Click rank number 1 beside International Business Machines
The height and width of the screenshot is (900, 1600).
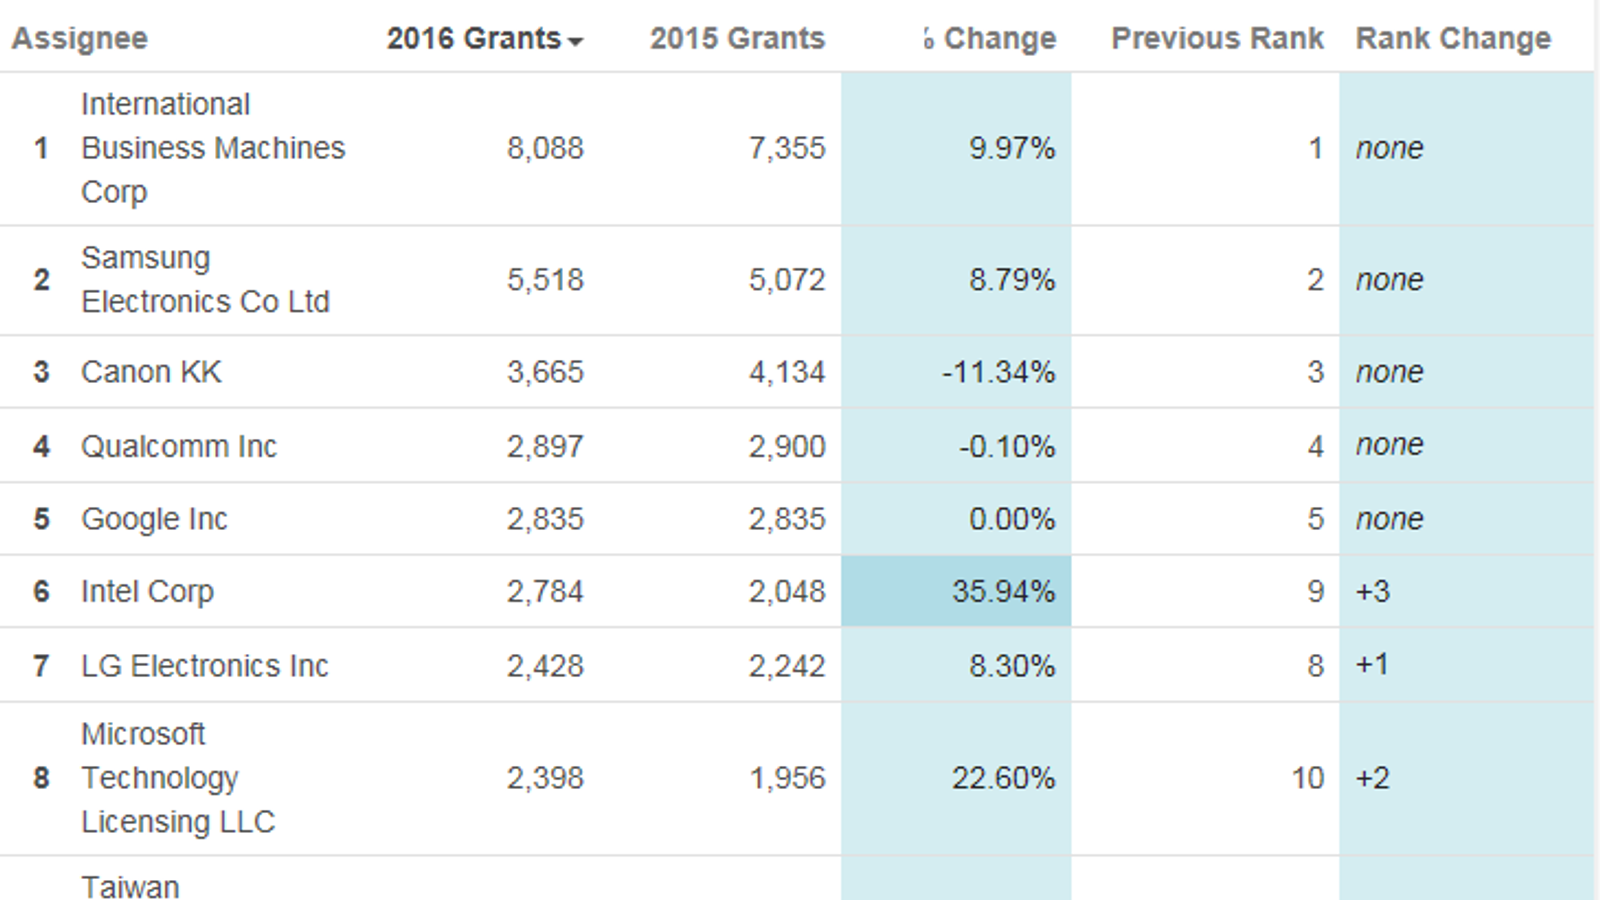coord(41,148)
